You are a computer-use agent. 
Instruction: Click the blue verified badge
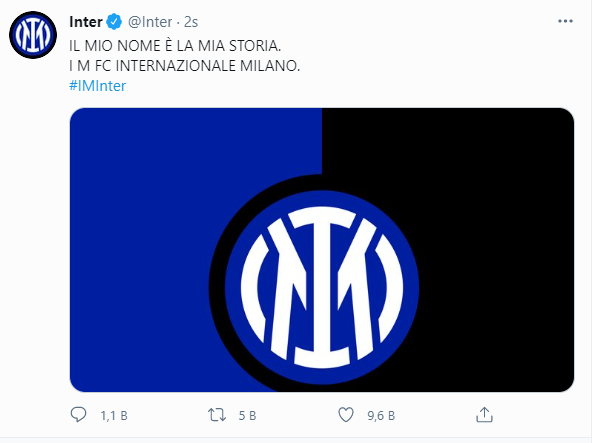[x=115, y=22]
